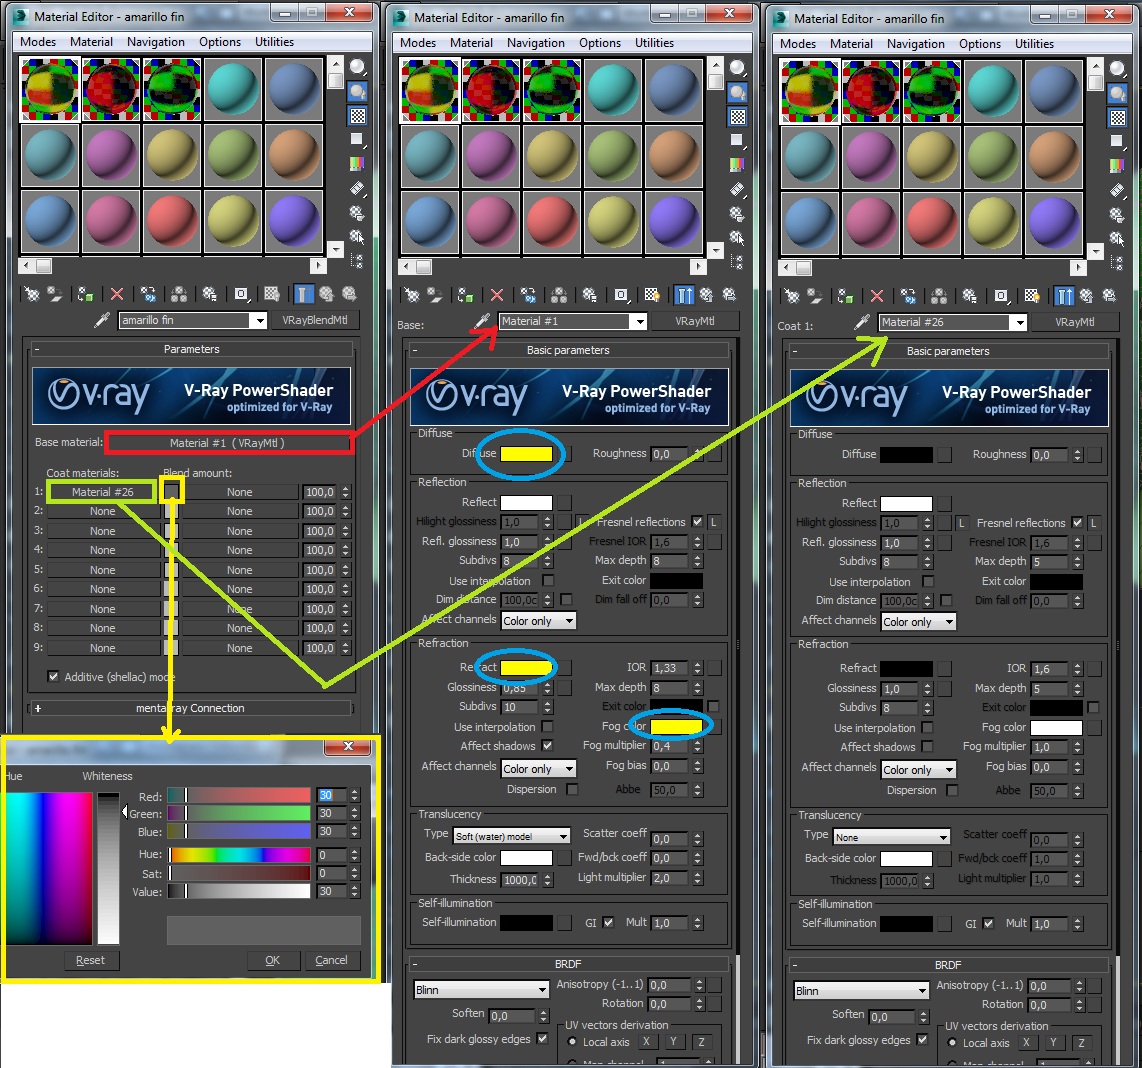Click Cancel in color selector dialog
The image size is (1142, 1068).
(x=331, y=959)
